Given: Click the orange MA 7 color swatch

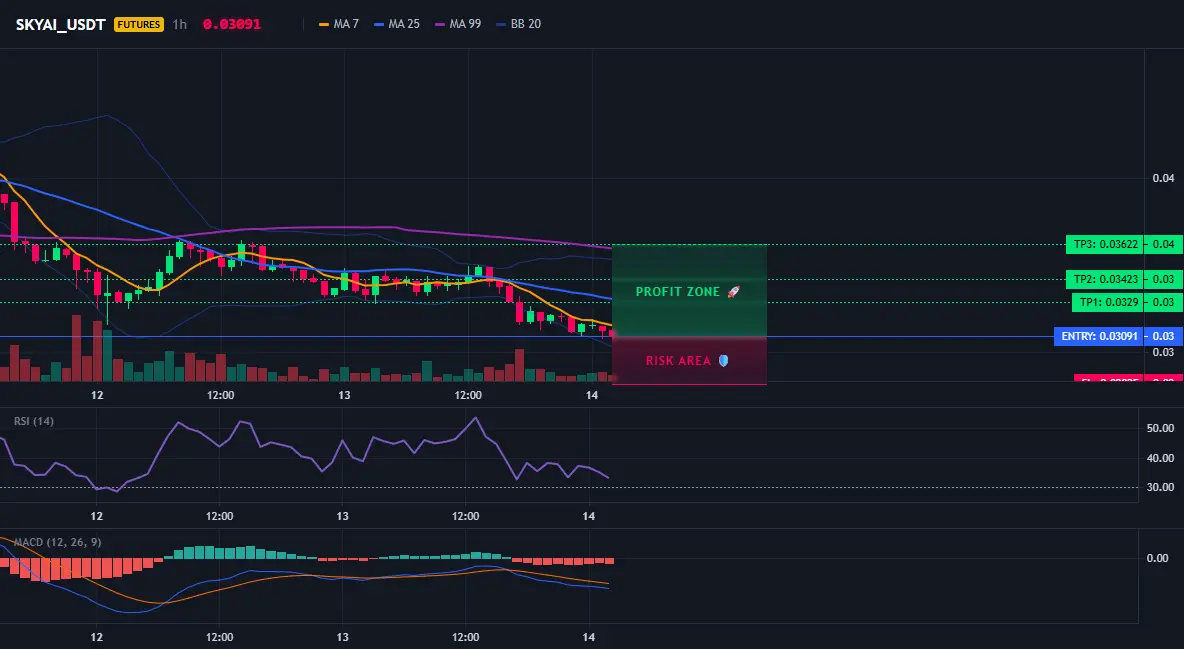Looking at the screenshot, I should tap(324, 24).
